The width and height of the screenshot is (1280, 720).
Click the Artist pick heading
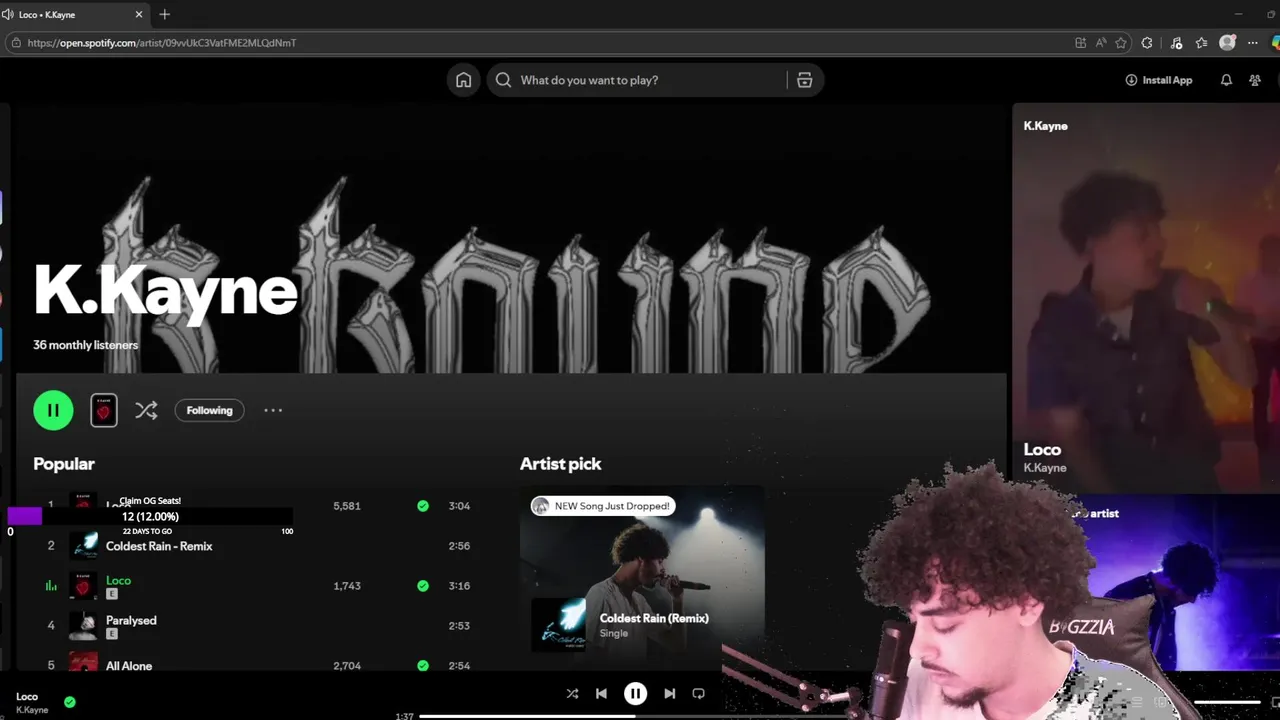(x=560, y=464)
